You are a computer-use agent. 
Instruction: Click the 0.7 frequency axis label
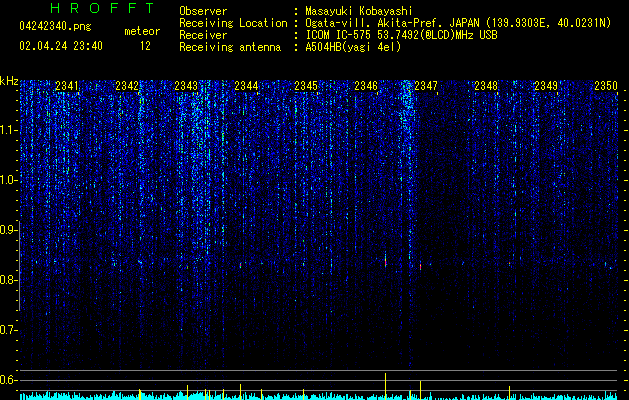tap(8, 330)
